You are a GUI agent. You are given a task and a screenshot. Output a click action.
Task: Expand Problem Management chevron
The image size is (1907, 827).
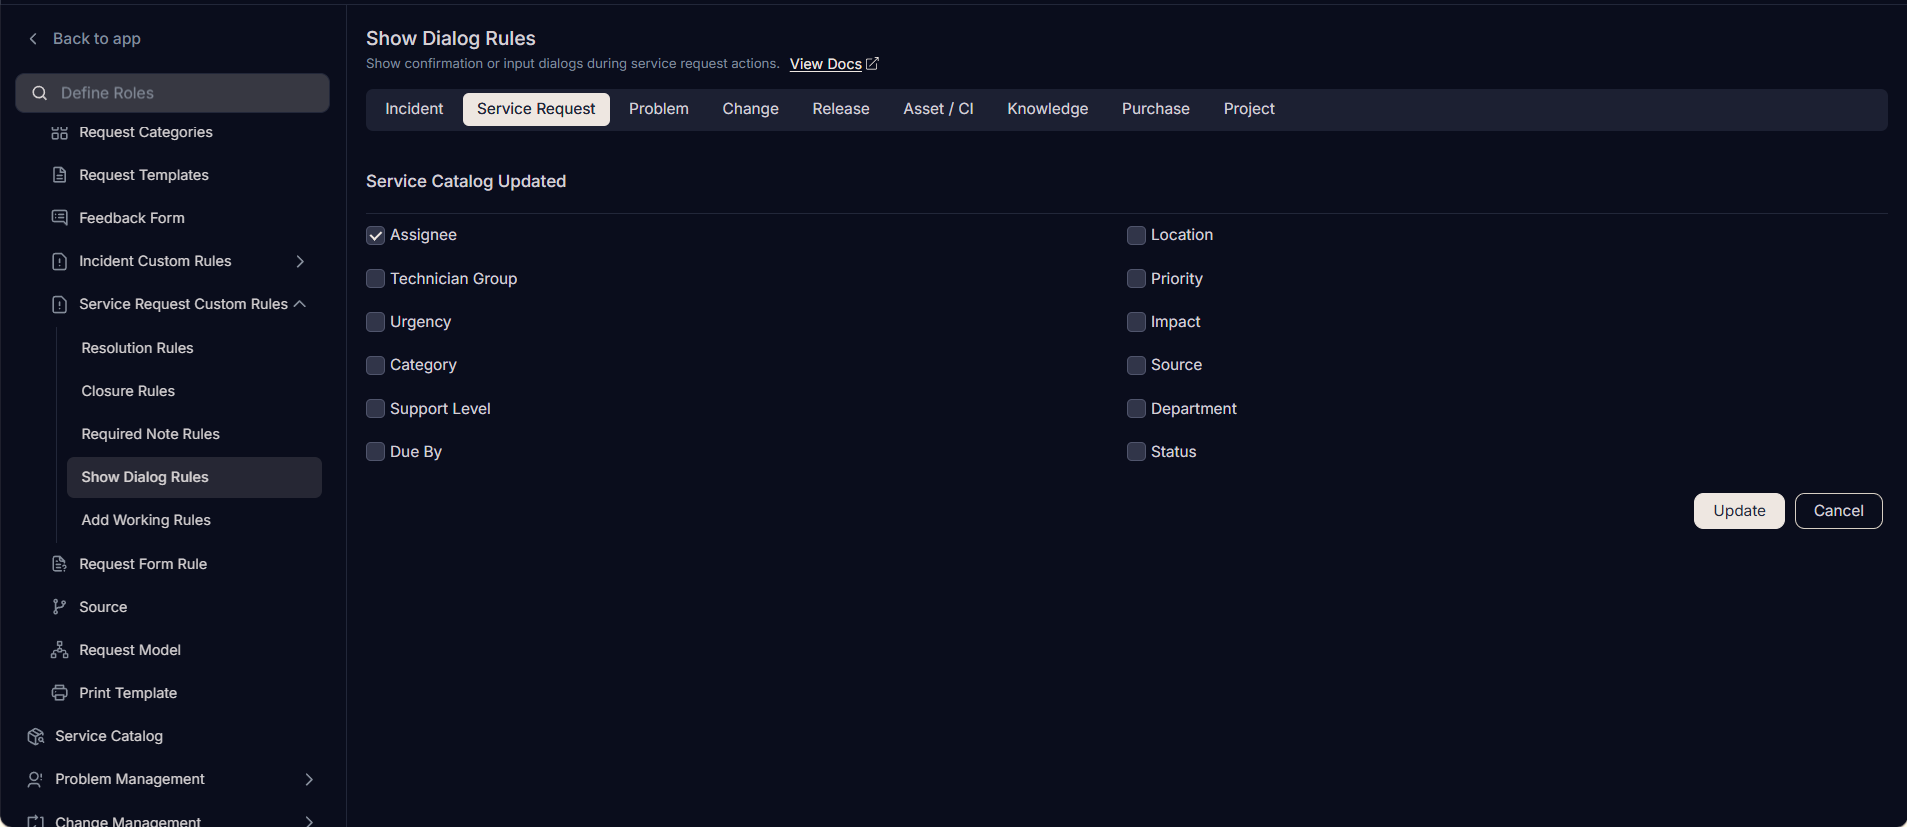[309, 779]
